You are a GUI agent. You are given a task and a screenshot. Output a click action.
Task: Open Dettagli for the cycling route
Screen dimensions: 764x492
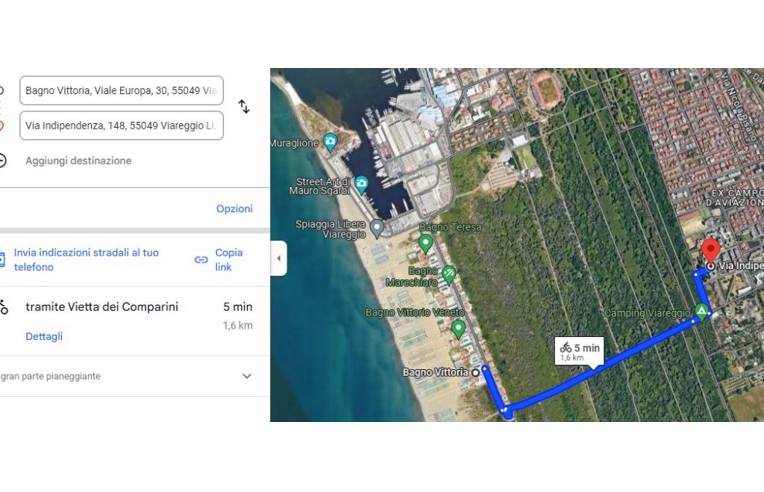[x=44, y=336]
